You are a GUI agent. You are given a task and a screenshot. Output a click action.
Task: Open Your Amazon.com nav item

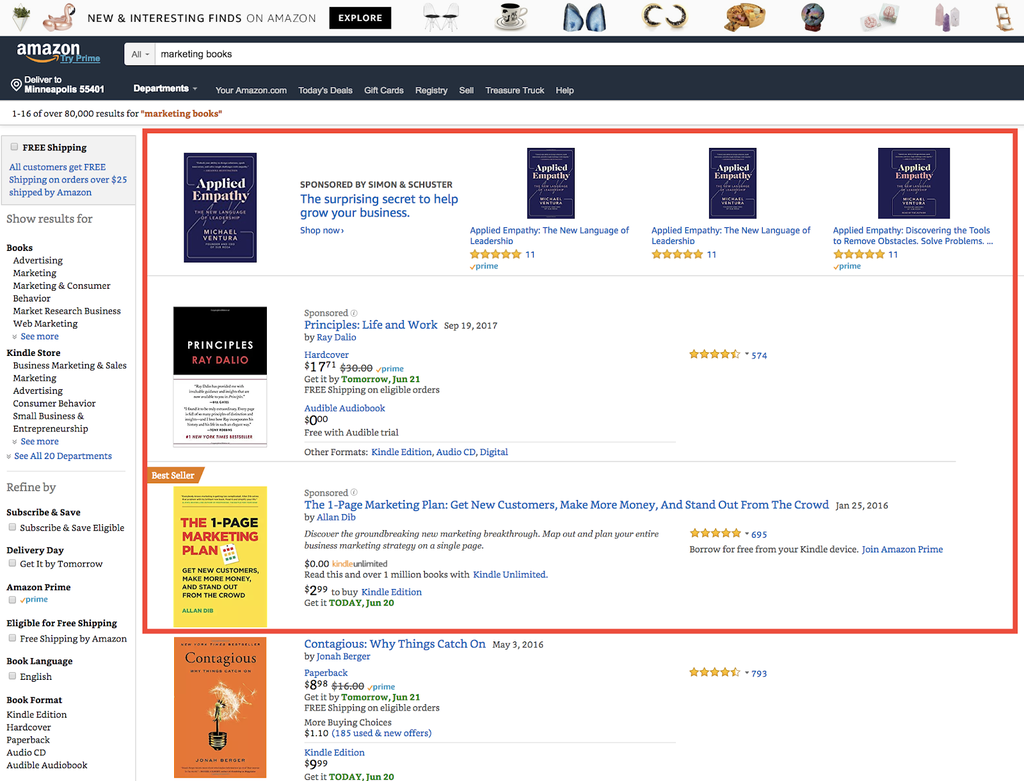(251, 90)
